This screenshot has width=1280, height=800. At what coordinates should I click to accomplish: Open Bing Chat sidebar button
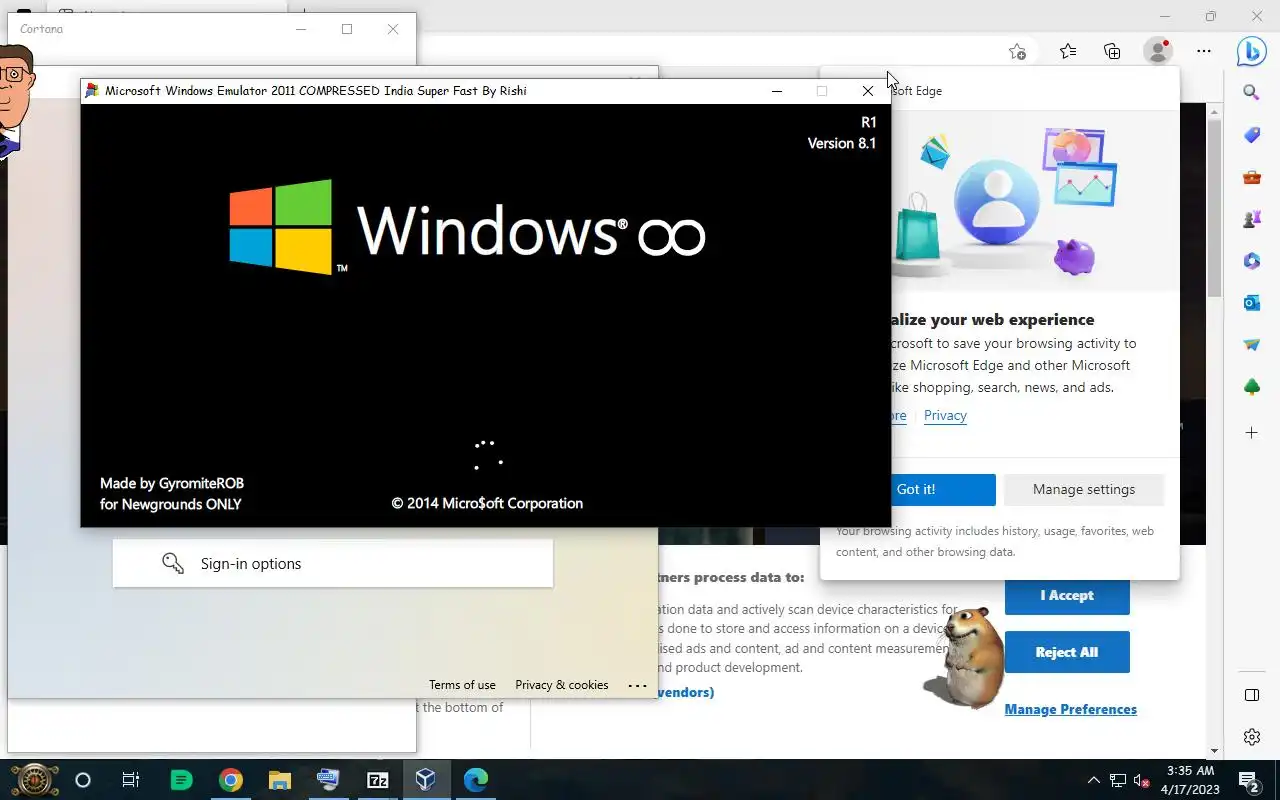(1251, 51)
